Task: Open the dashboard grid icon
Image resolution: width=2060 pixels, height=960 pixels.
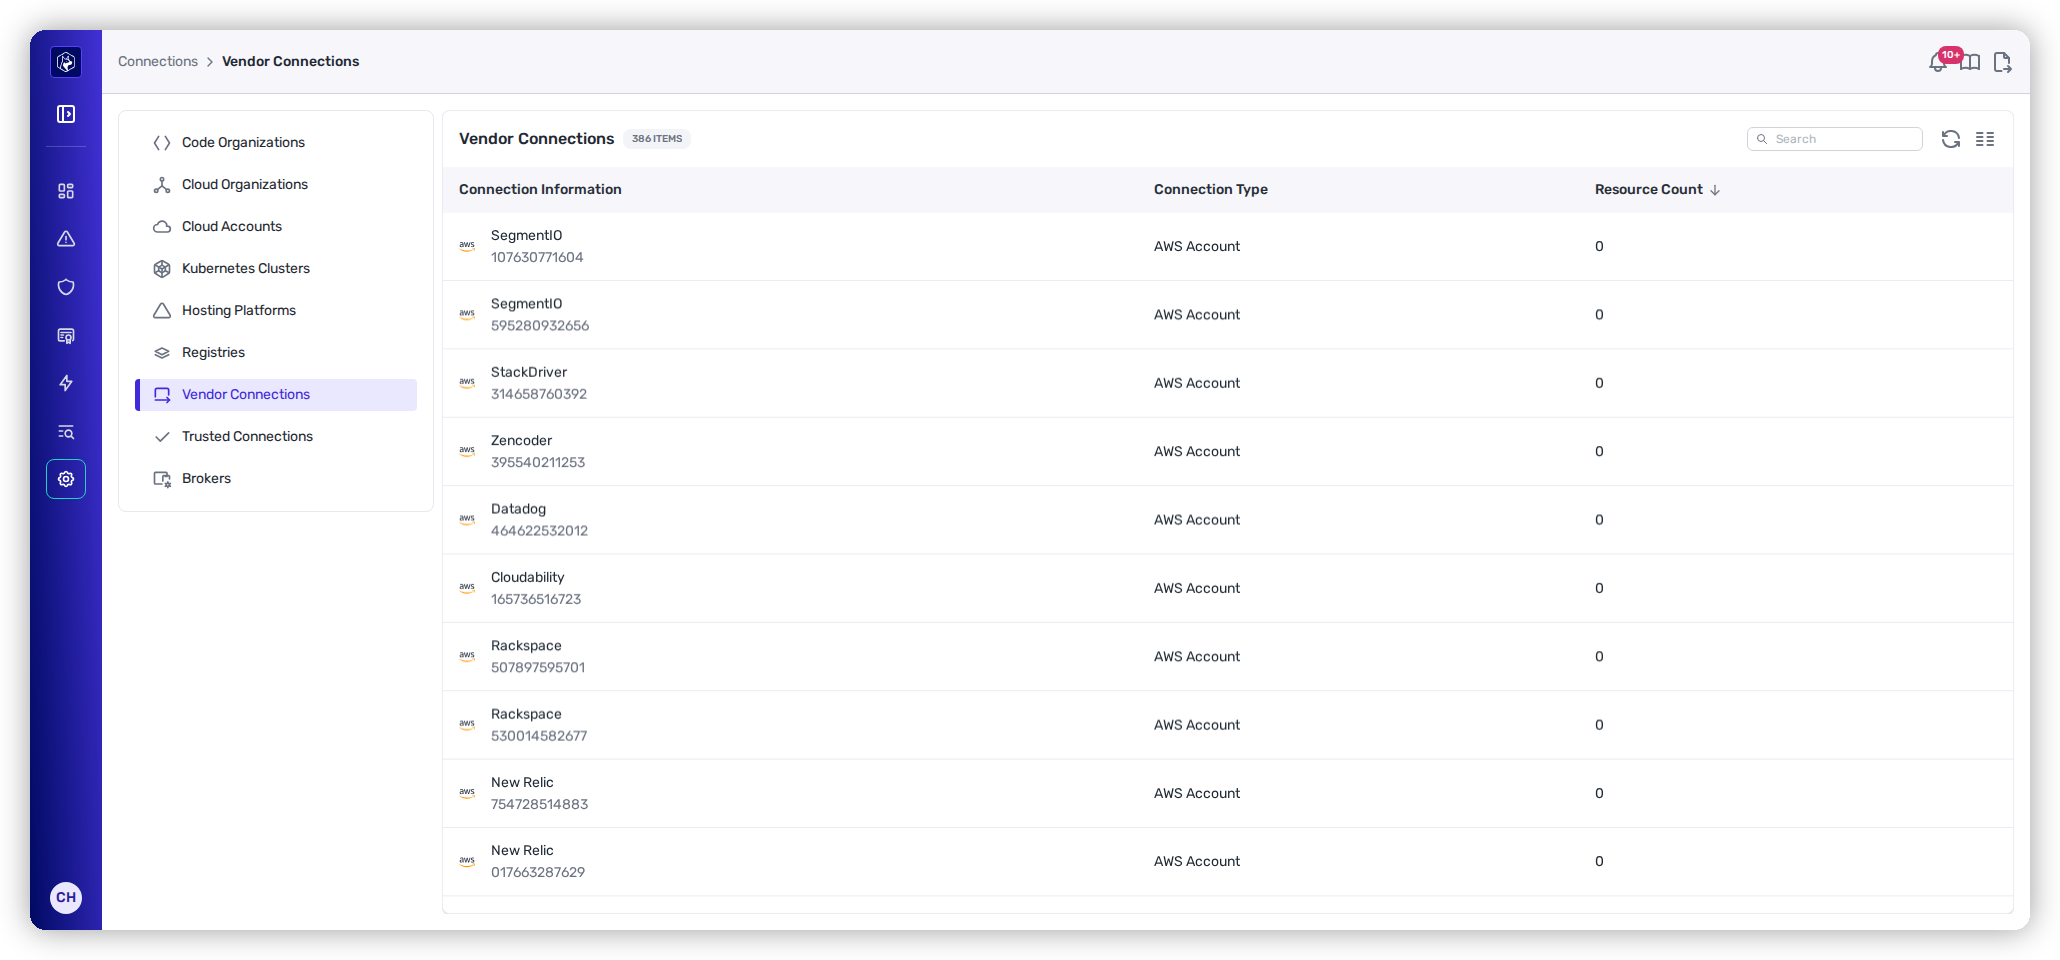Action: [x=66, y=191]
